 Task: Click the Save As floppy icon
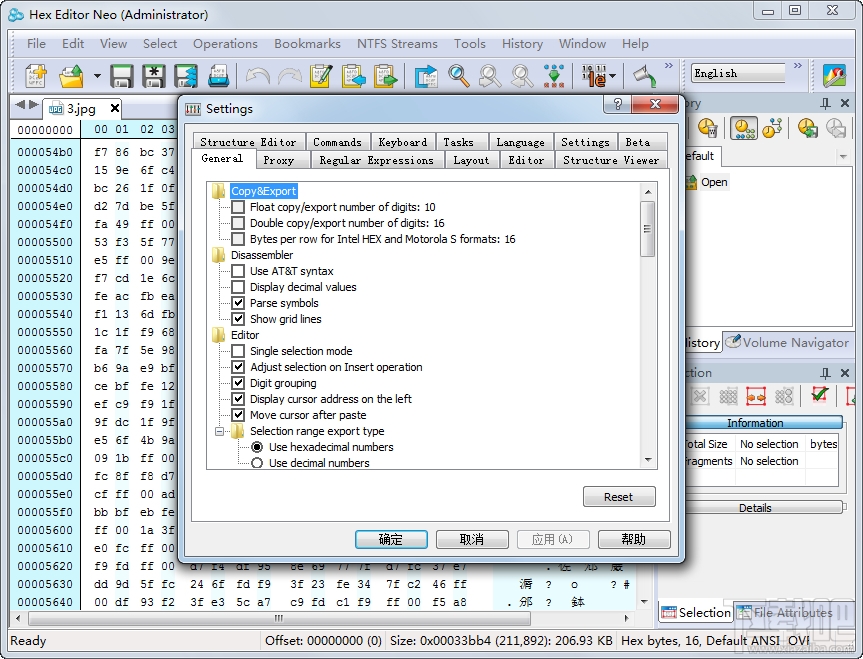click(x=154, y=75)
